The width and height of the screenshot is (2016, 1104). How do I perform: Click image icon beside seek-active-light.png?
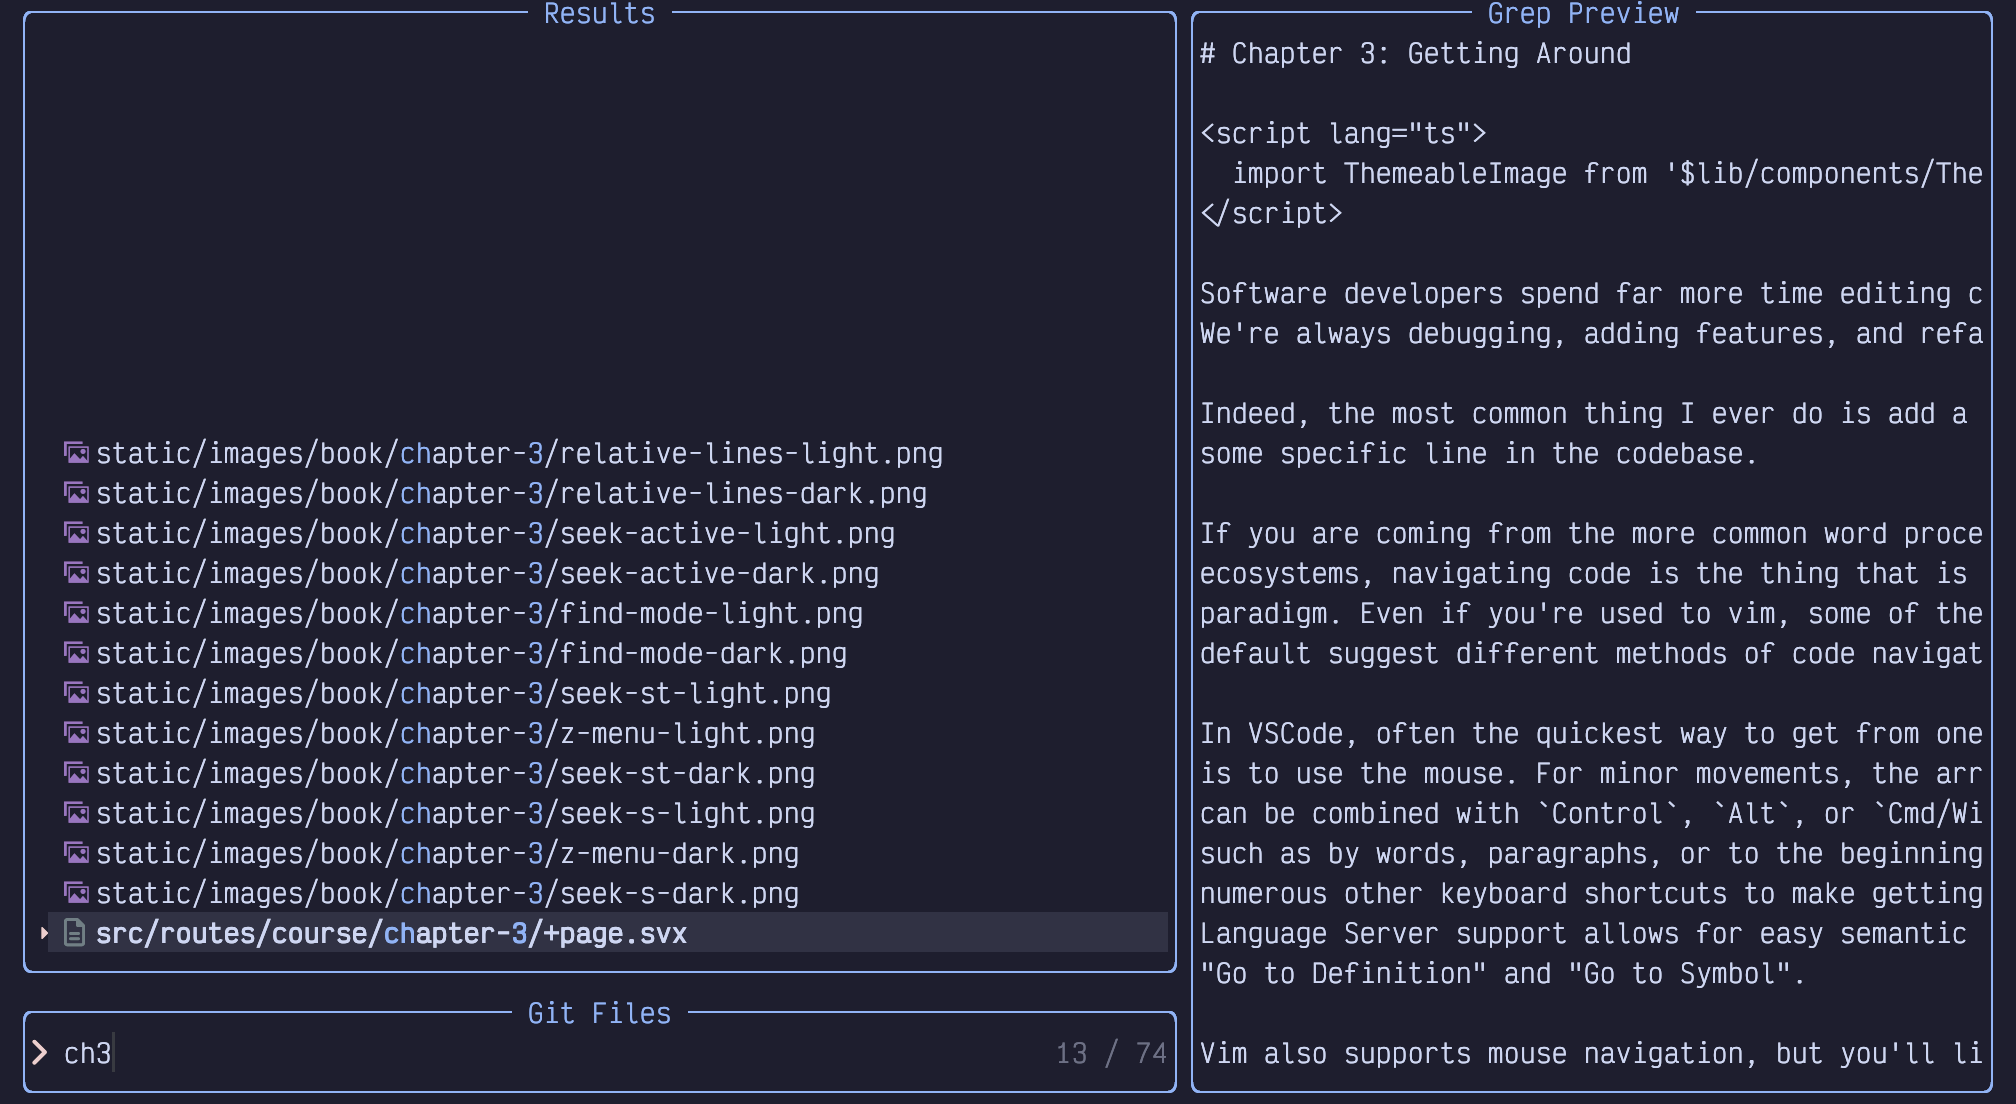76,533
